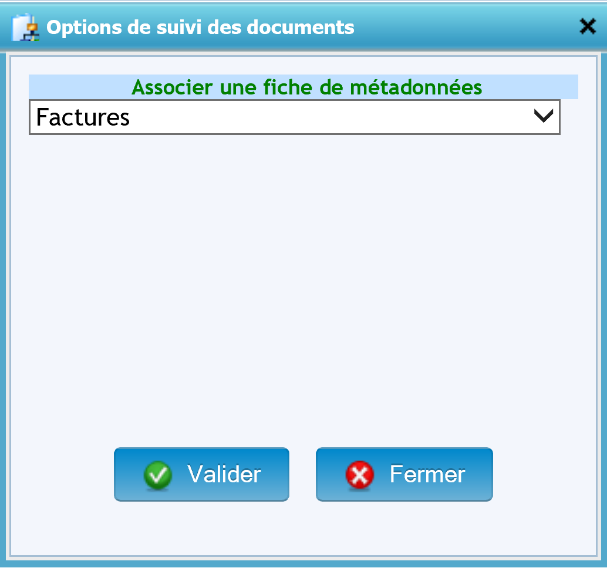The image size is (607, 568).
Task: Click the header band right of the heading text
Action: pyautogui.click(x=530, y=87)
